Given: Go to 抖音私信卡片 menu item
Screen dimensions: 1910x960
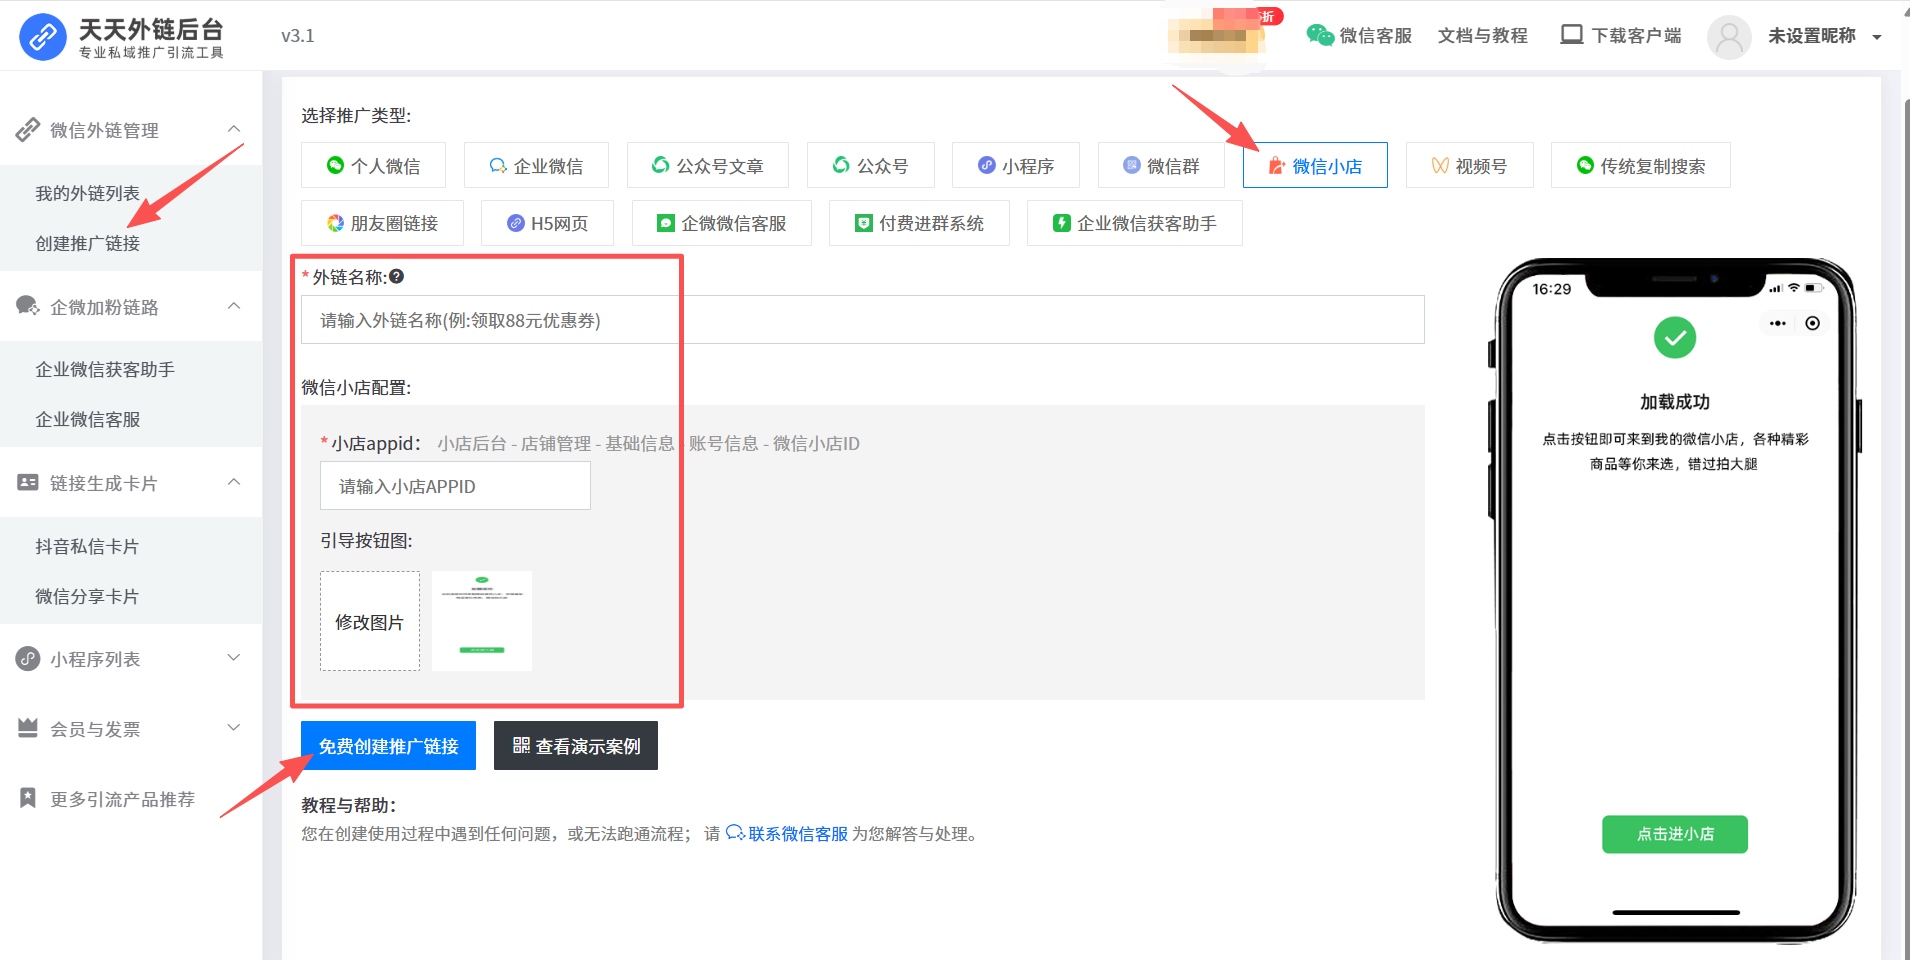Looking at the screenshot, I should pos(87,546).
